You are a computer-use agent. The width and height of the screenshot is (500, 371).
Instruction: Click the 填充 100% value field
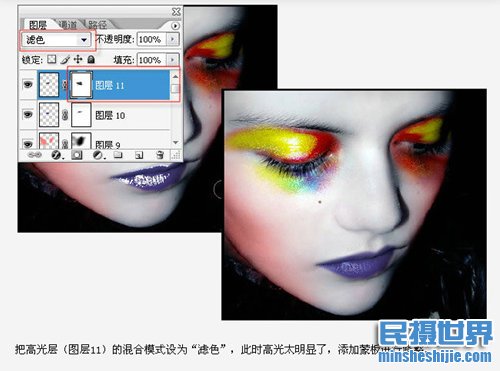152,60
